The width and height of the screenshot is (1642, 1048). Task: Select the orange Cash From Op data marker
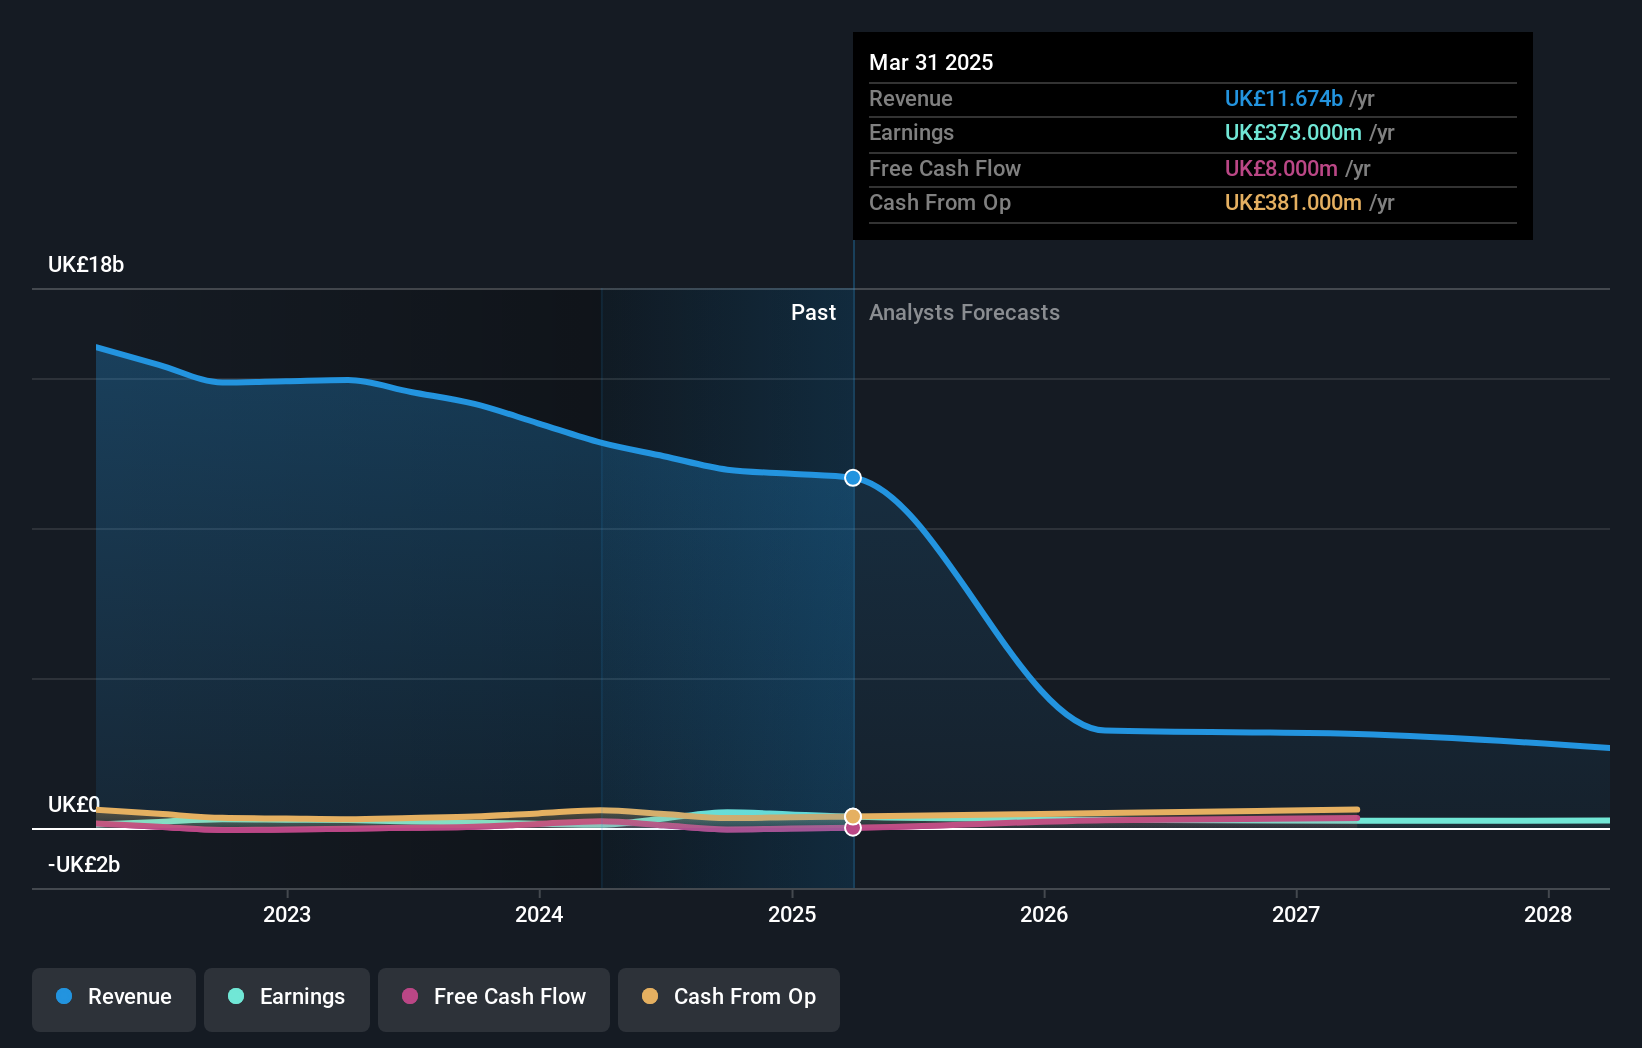tap(853, 816)
